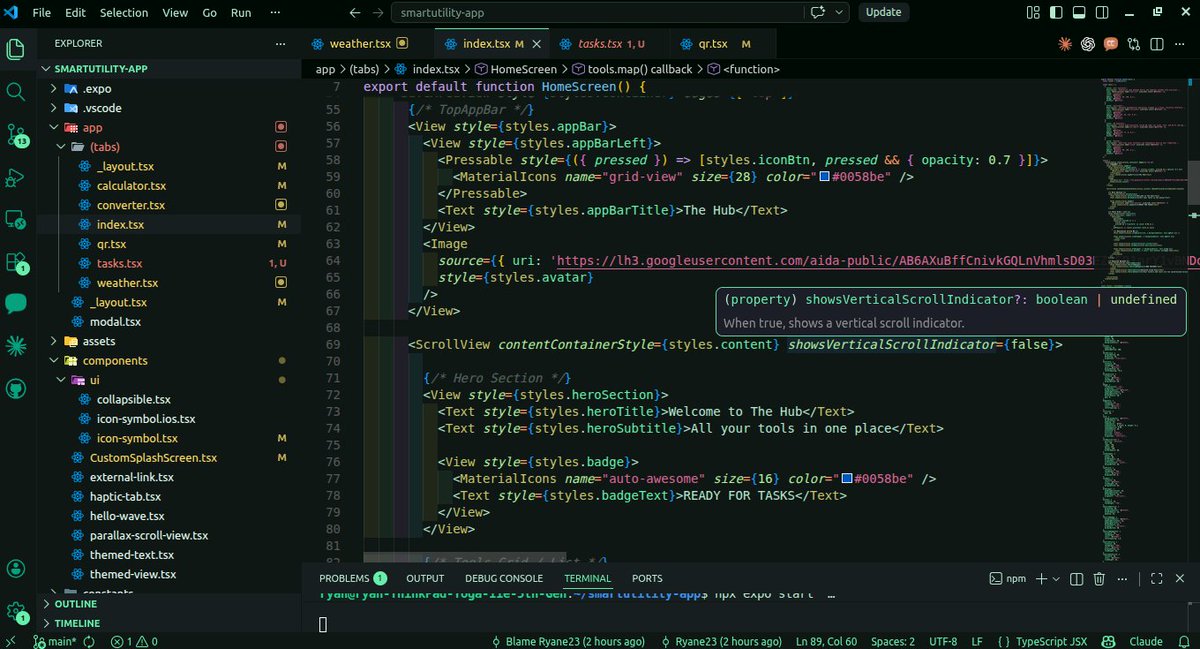Open the Explorer view in activity bar
The image size is (1200, 649).
tap(16, 49)
